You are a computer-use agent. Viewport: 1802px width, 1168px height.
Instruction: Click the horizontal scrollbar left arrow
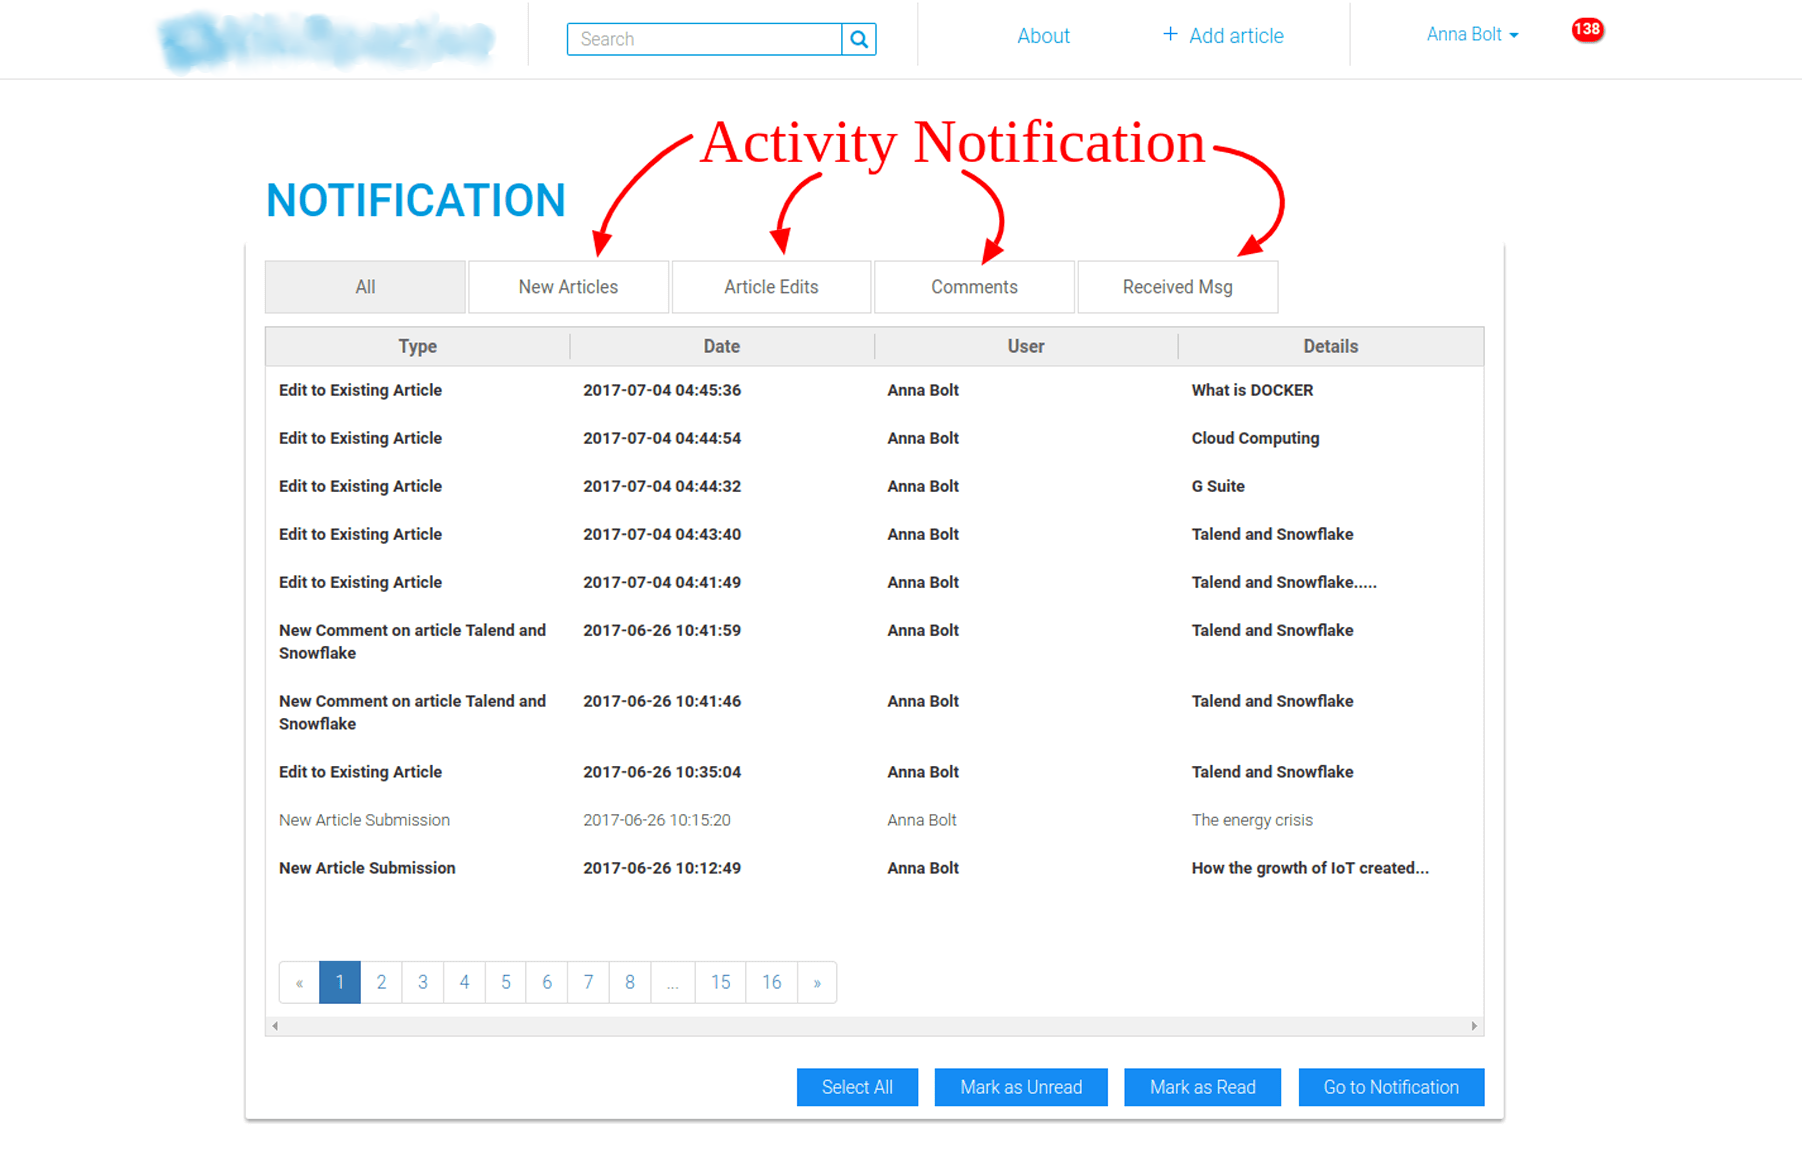click(275, 1026)
